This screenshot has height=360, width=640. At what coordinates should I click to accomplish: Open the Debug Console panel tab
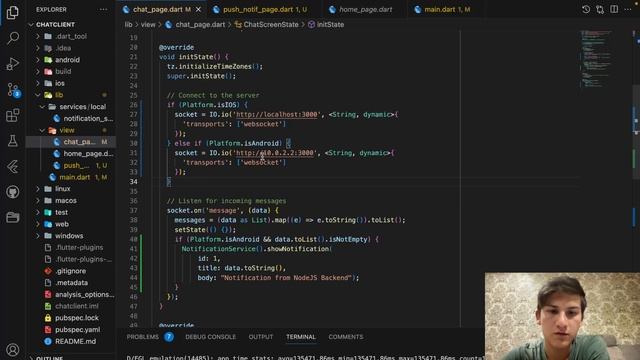(x=211, y=337)
